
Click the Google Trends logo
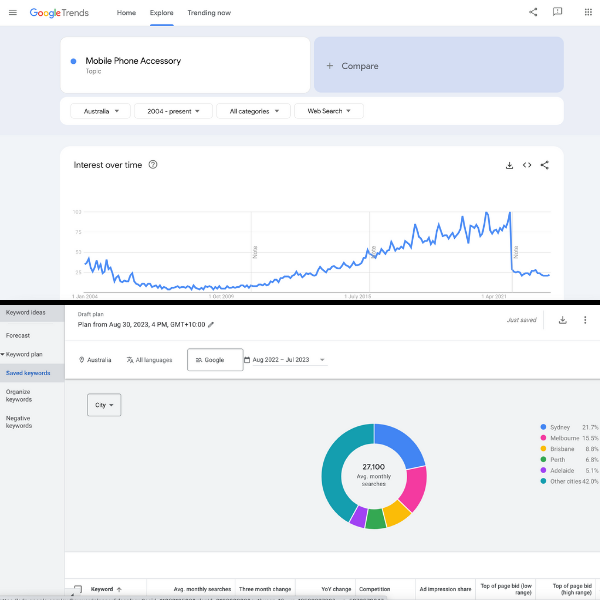[59, 13]
